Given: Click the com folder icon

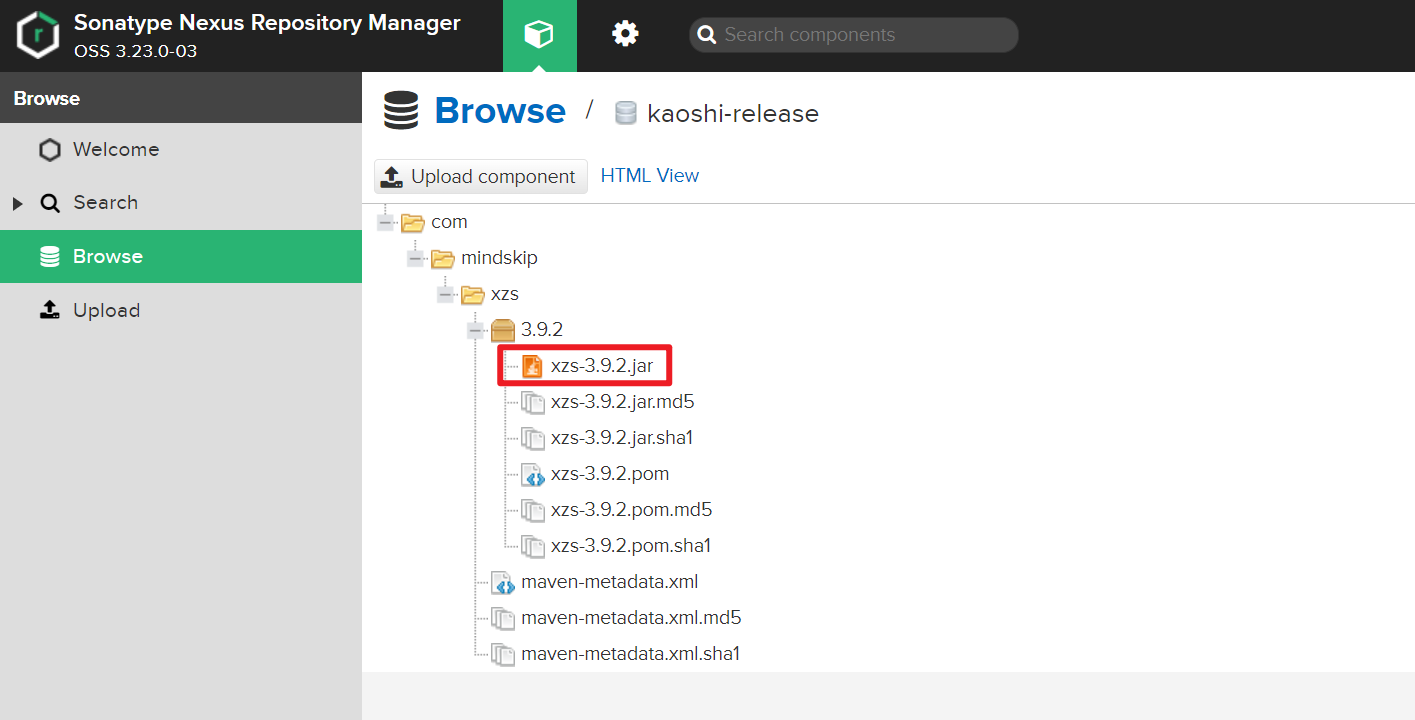Looking at the screenshot, I should [x=412, y=222].
